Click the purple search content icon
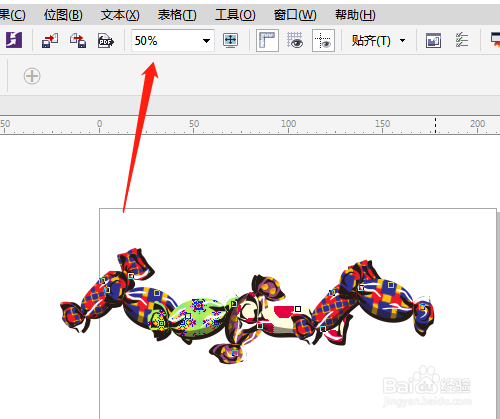Image resolution: width=500 pixels, height=419 pixels. (14, 40)
